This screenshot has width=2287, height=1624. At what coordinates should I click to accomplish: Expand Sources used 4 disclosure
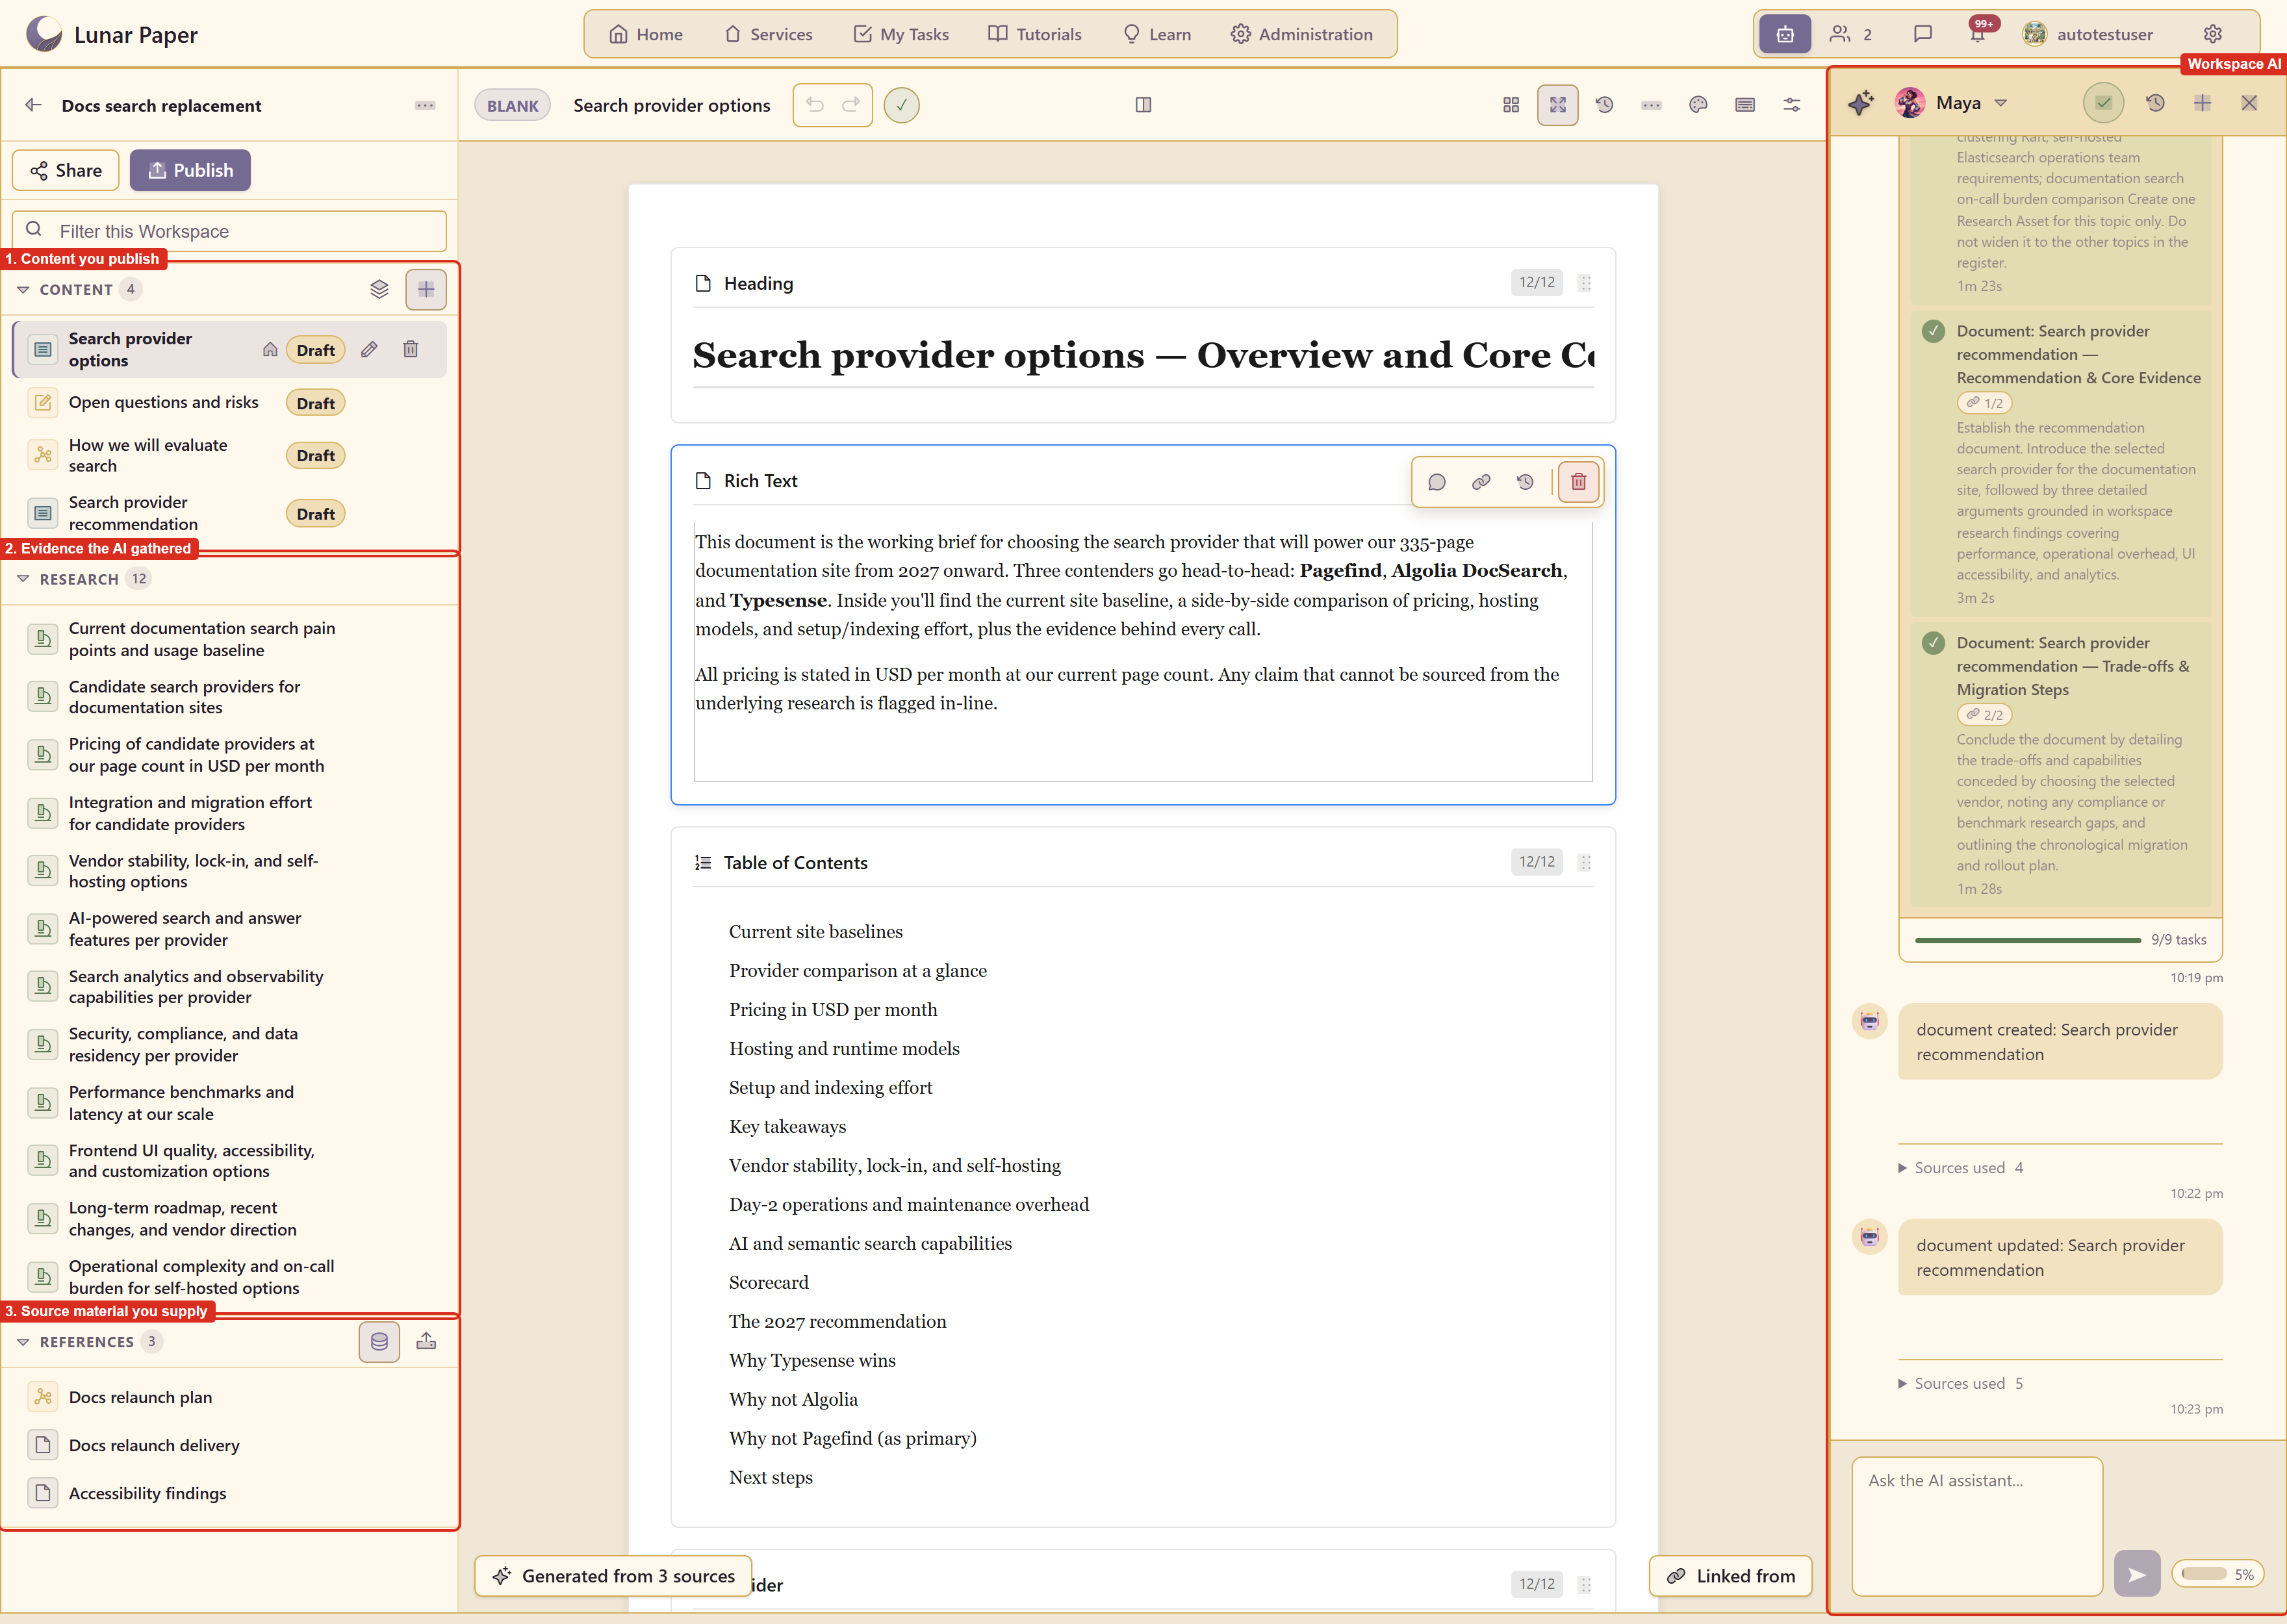1960,1168
